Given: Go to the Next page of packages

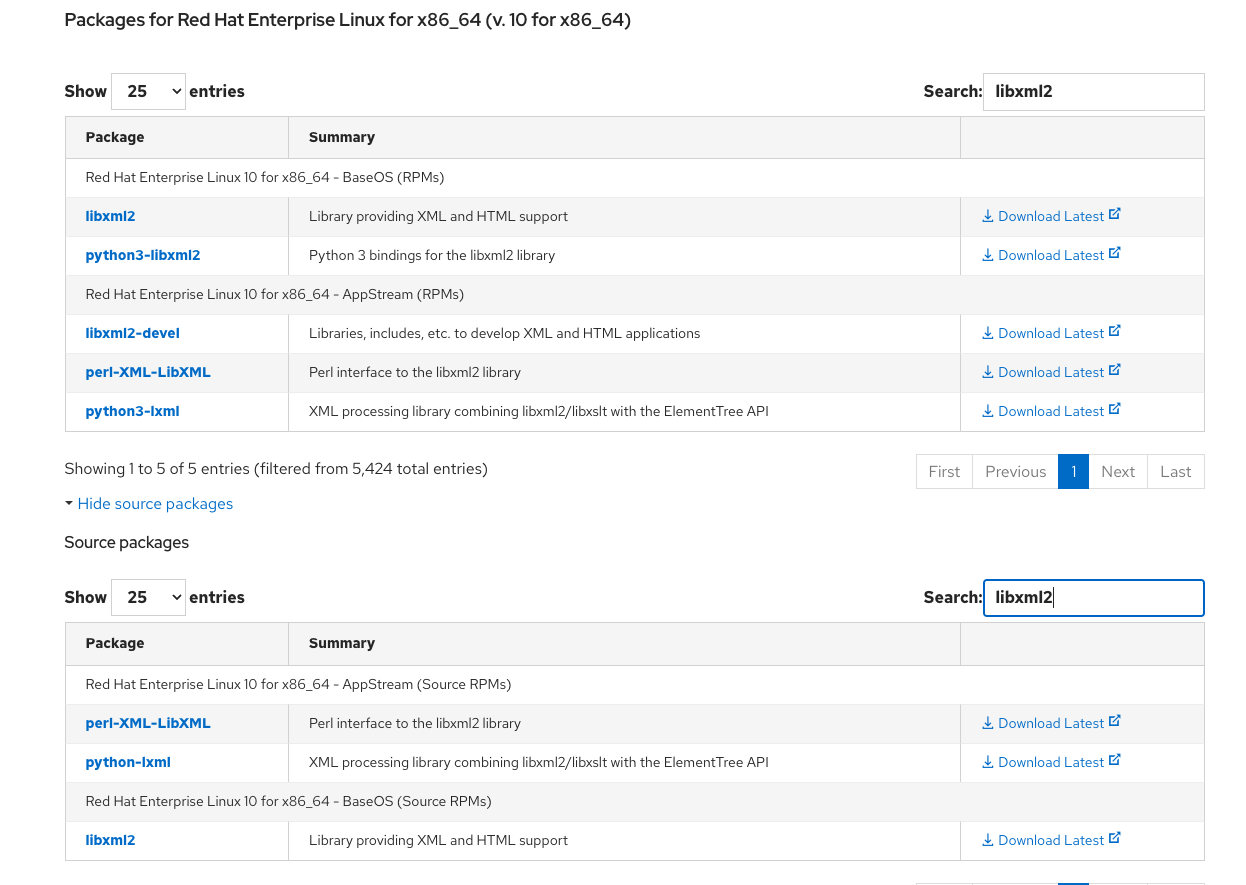Looking at the screenshot, I should pos(1117,472).
